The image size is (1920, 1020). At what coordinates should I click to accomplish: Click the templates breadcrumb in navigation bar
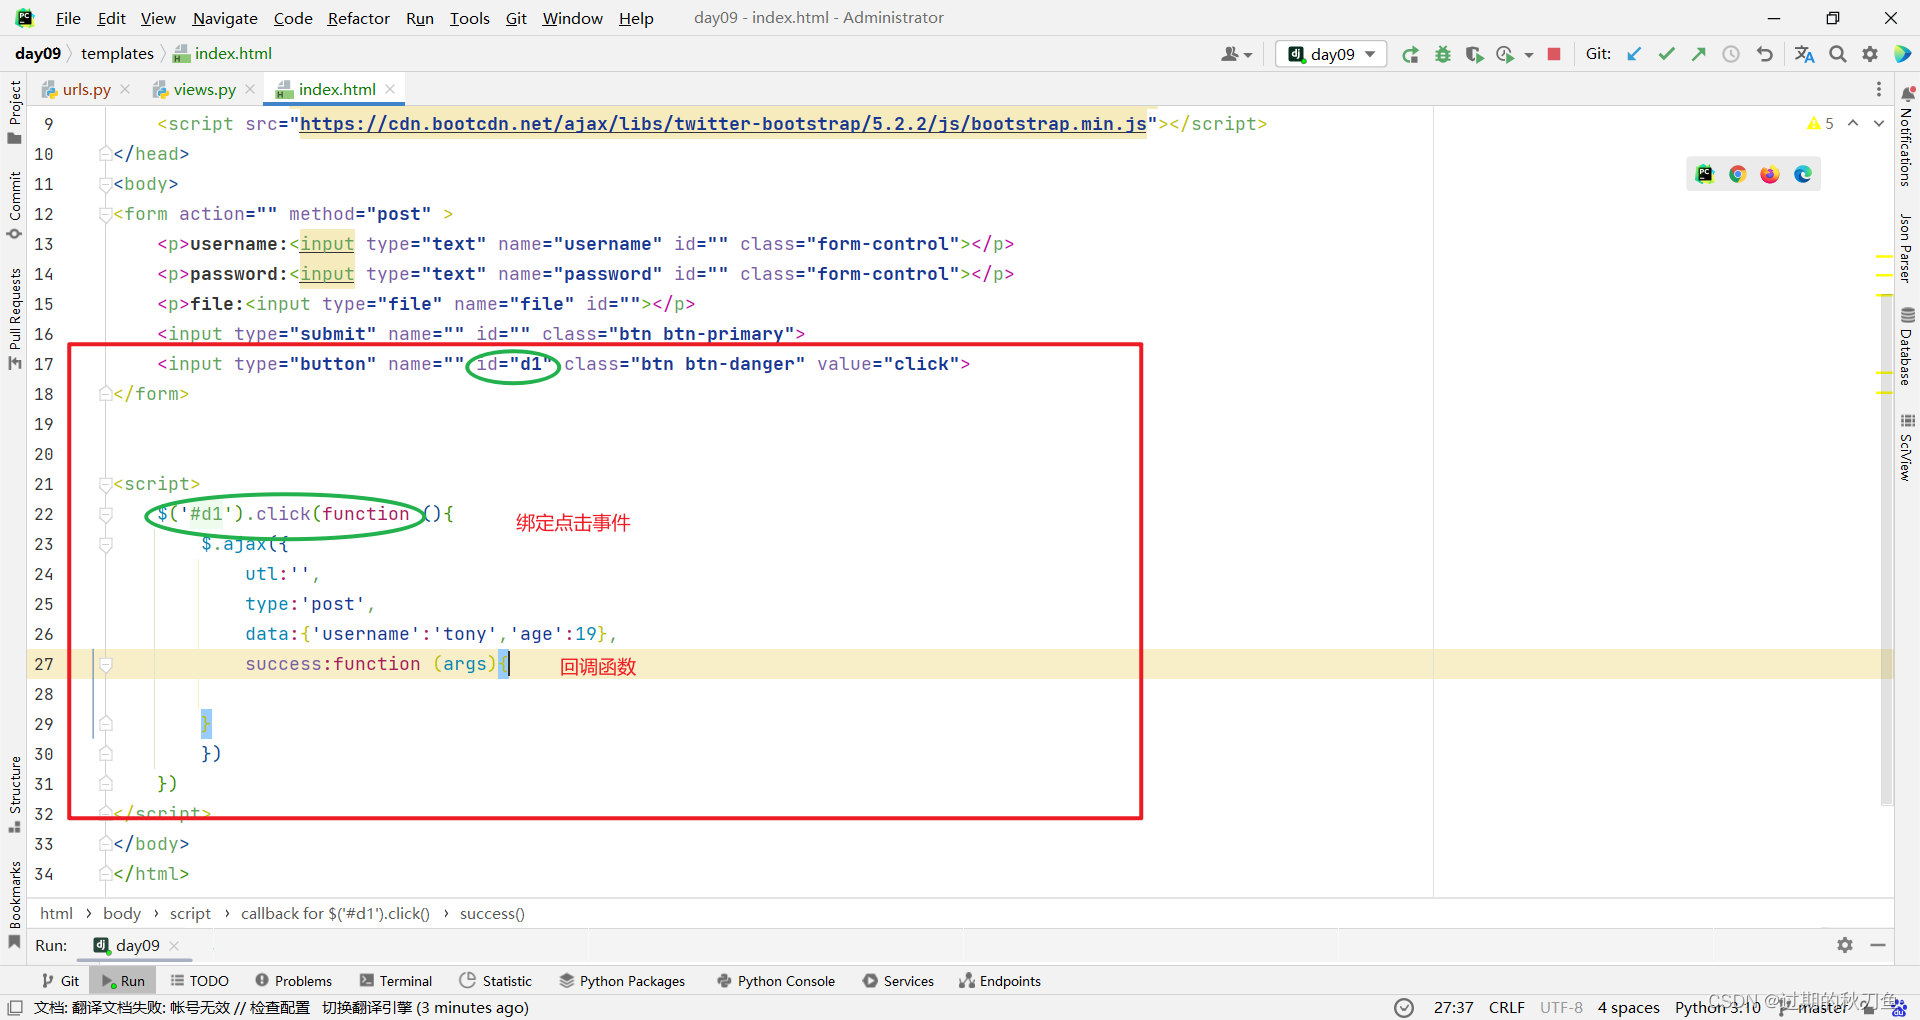coord(117,54)
